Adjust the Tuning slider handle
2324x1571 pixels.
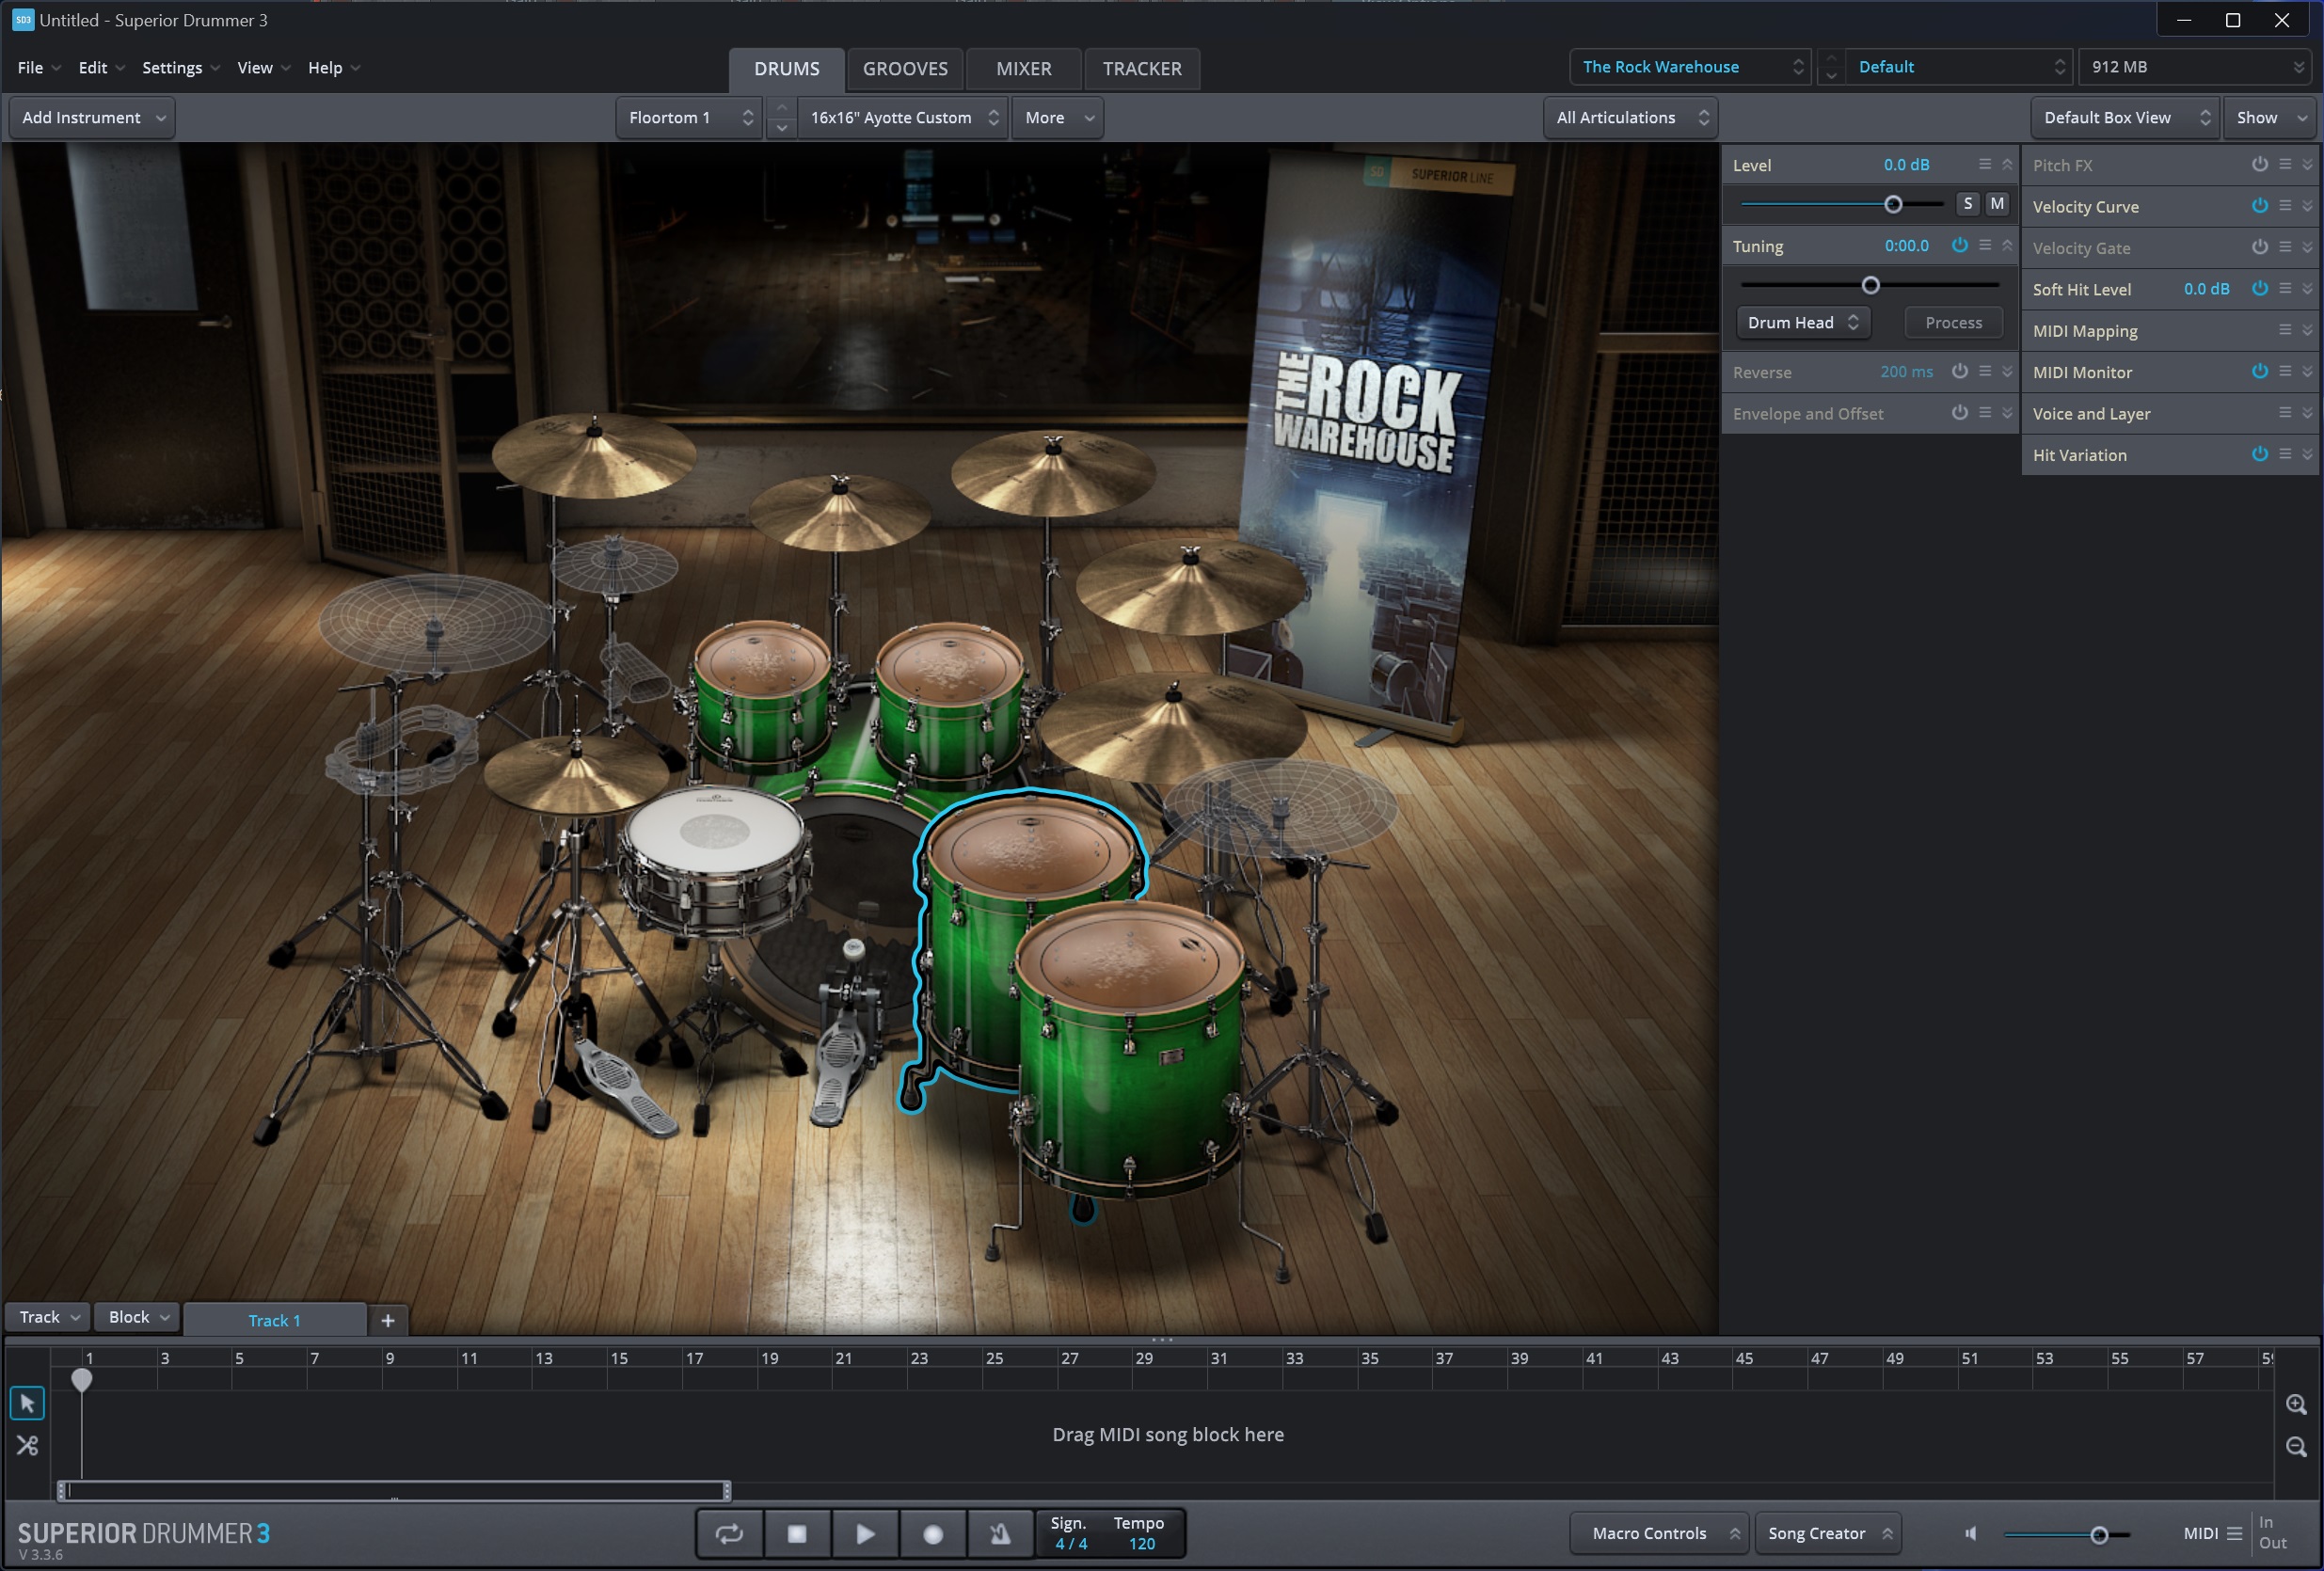pos(1870,285)
